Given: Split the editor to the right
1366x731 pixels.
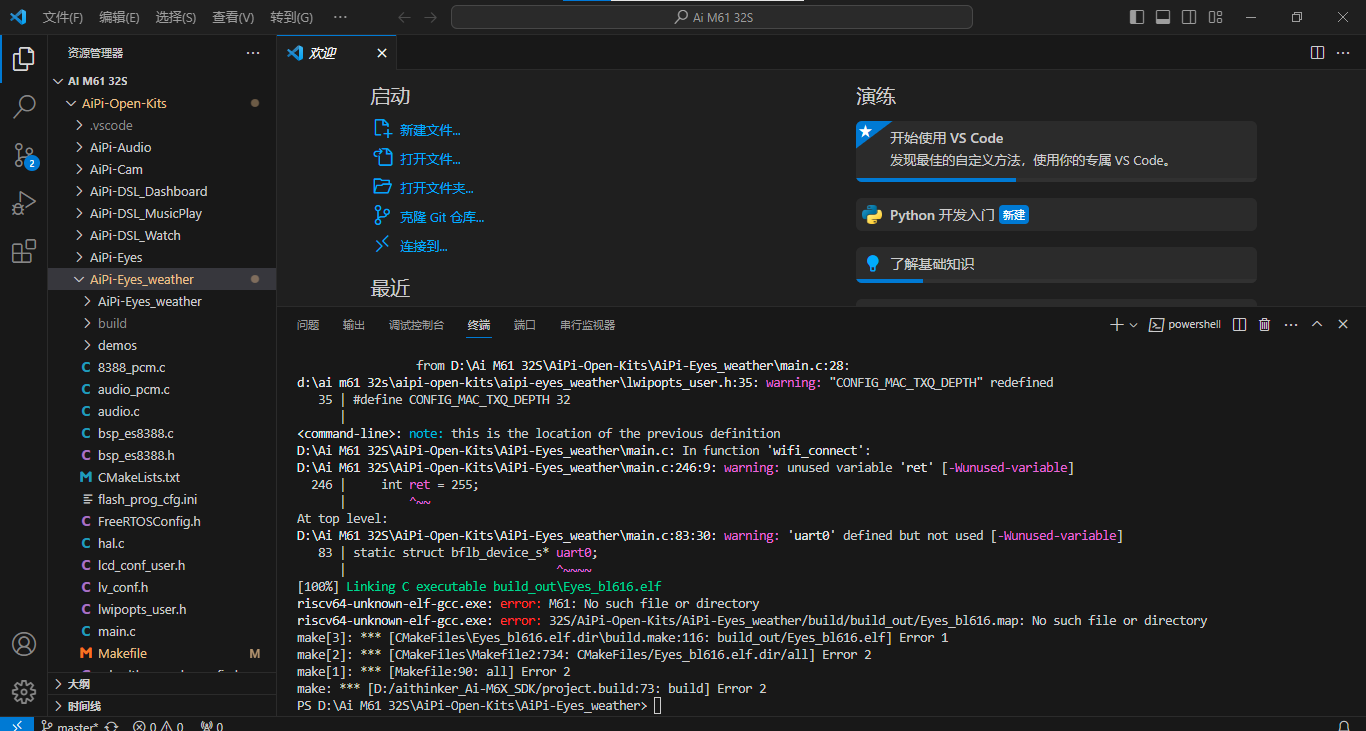Looking at the screenshot, I should coord(1317,53).
